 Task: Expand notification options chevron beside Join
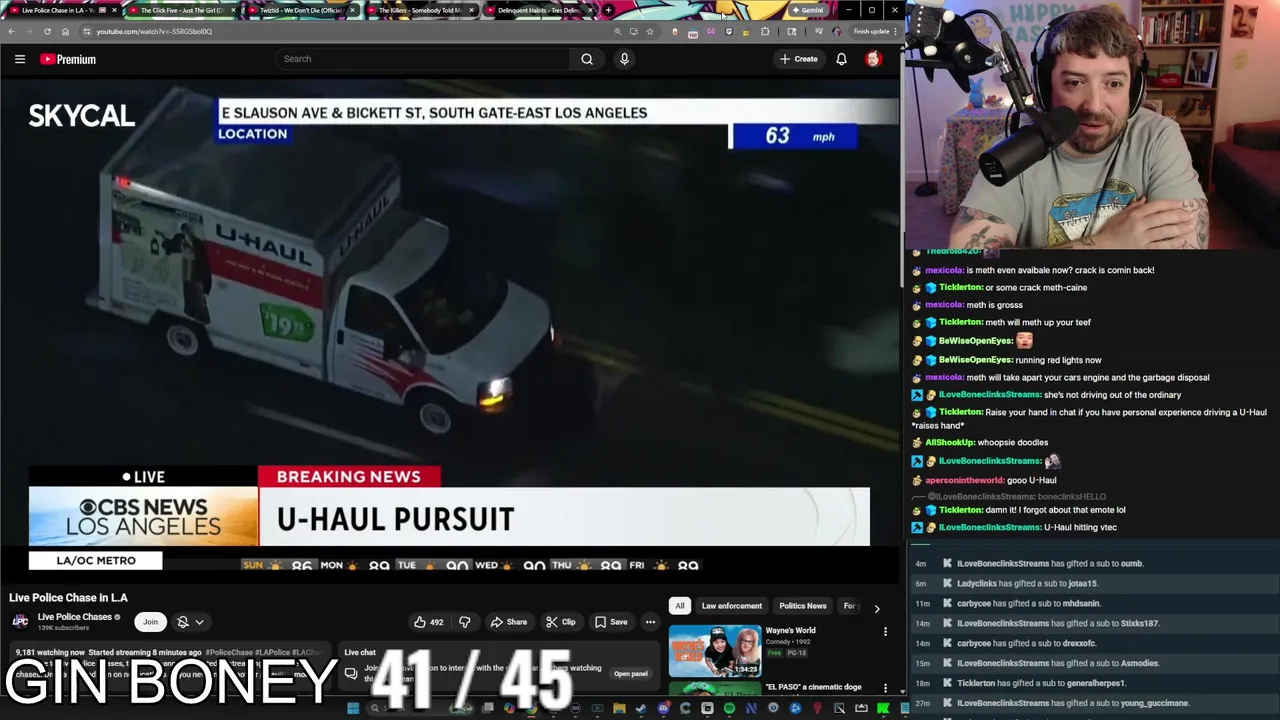199,622
